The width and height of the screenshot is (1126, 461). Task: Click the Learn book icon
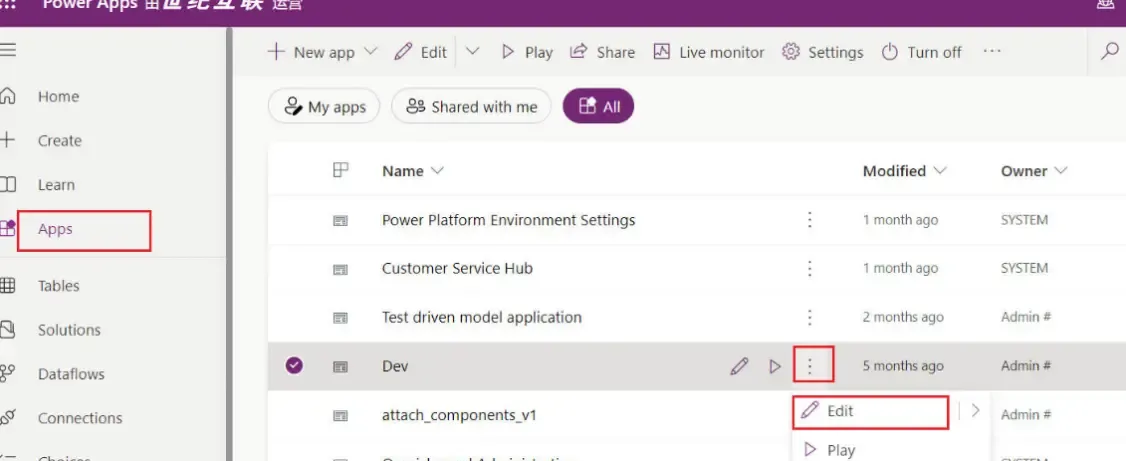[7, 185]
